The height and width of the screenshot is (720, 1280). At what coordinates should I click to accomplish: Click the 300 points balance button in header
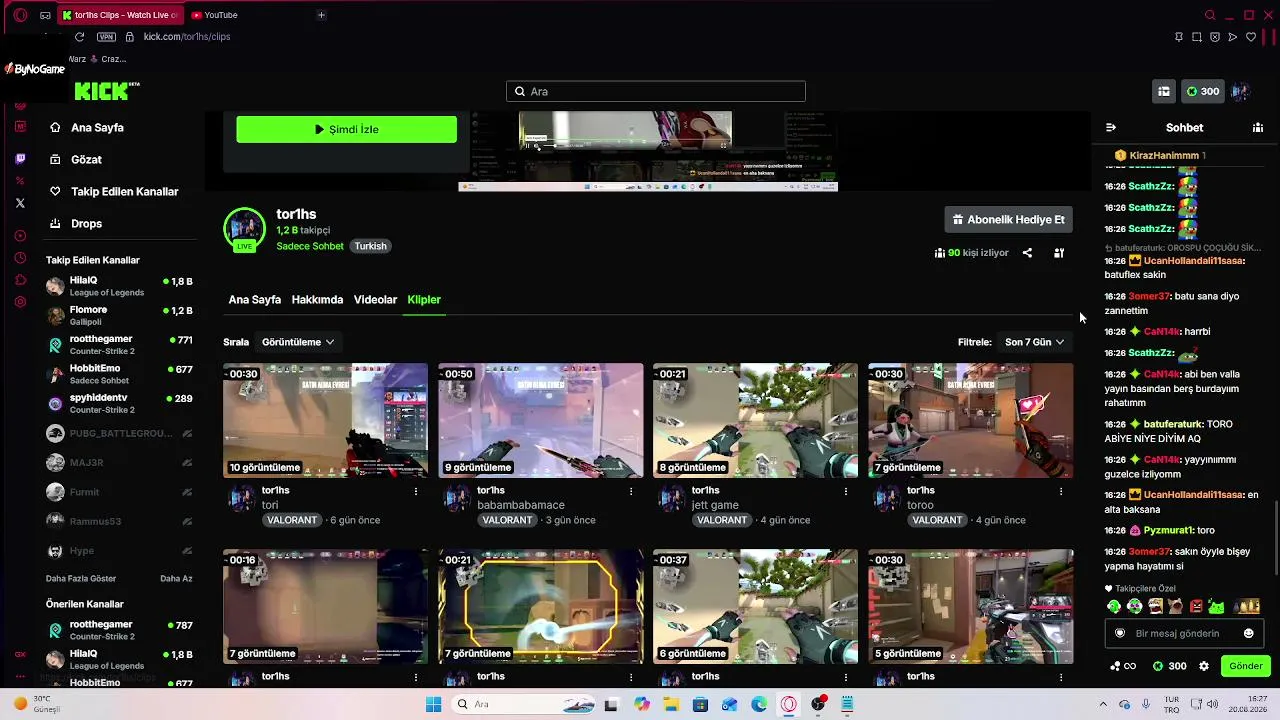(x=1202, y=91)
